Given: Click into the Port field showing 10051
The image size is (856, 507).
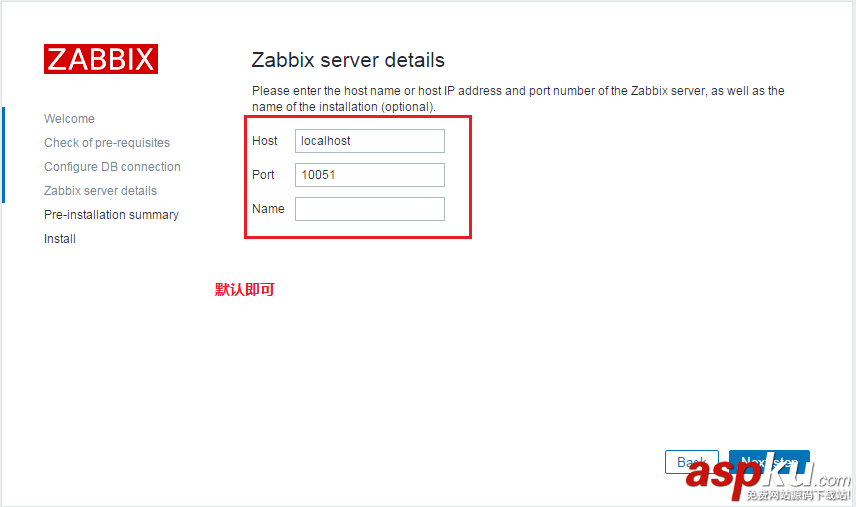Looking at the screenshot, I should (x=369, y=175).
